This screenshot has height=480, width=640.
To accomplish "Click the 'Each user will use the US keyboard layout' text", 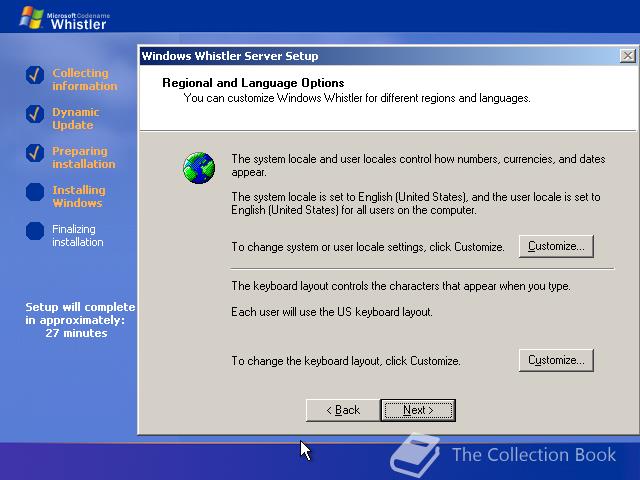I will 332,312.
